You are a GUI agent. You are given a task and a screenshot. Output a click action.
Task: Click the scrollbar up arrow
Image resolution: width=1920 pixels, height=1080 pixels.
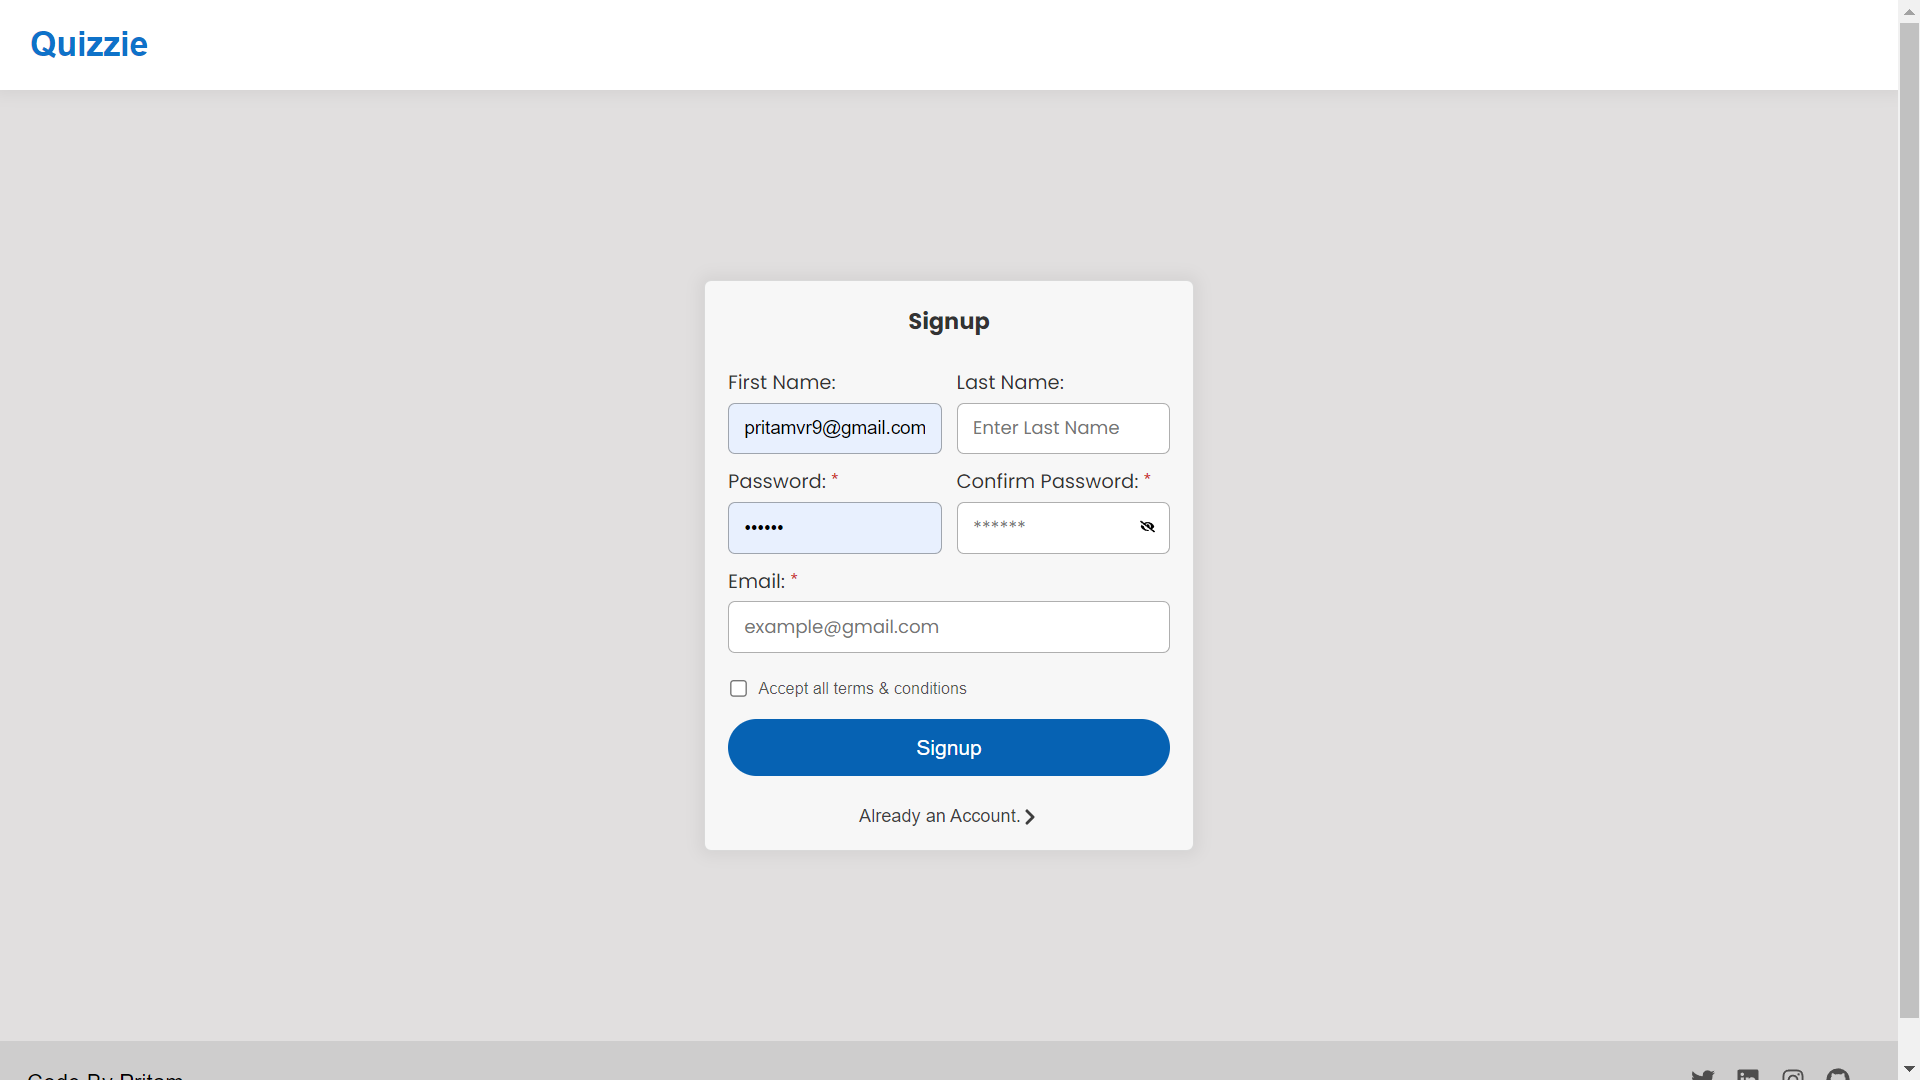(1909, 11)
